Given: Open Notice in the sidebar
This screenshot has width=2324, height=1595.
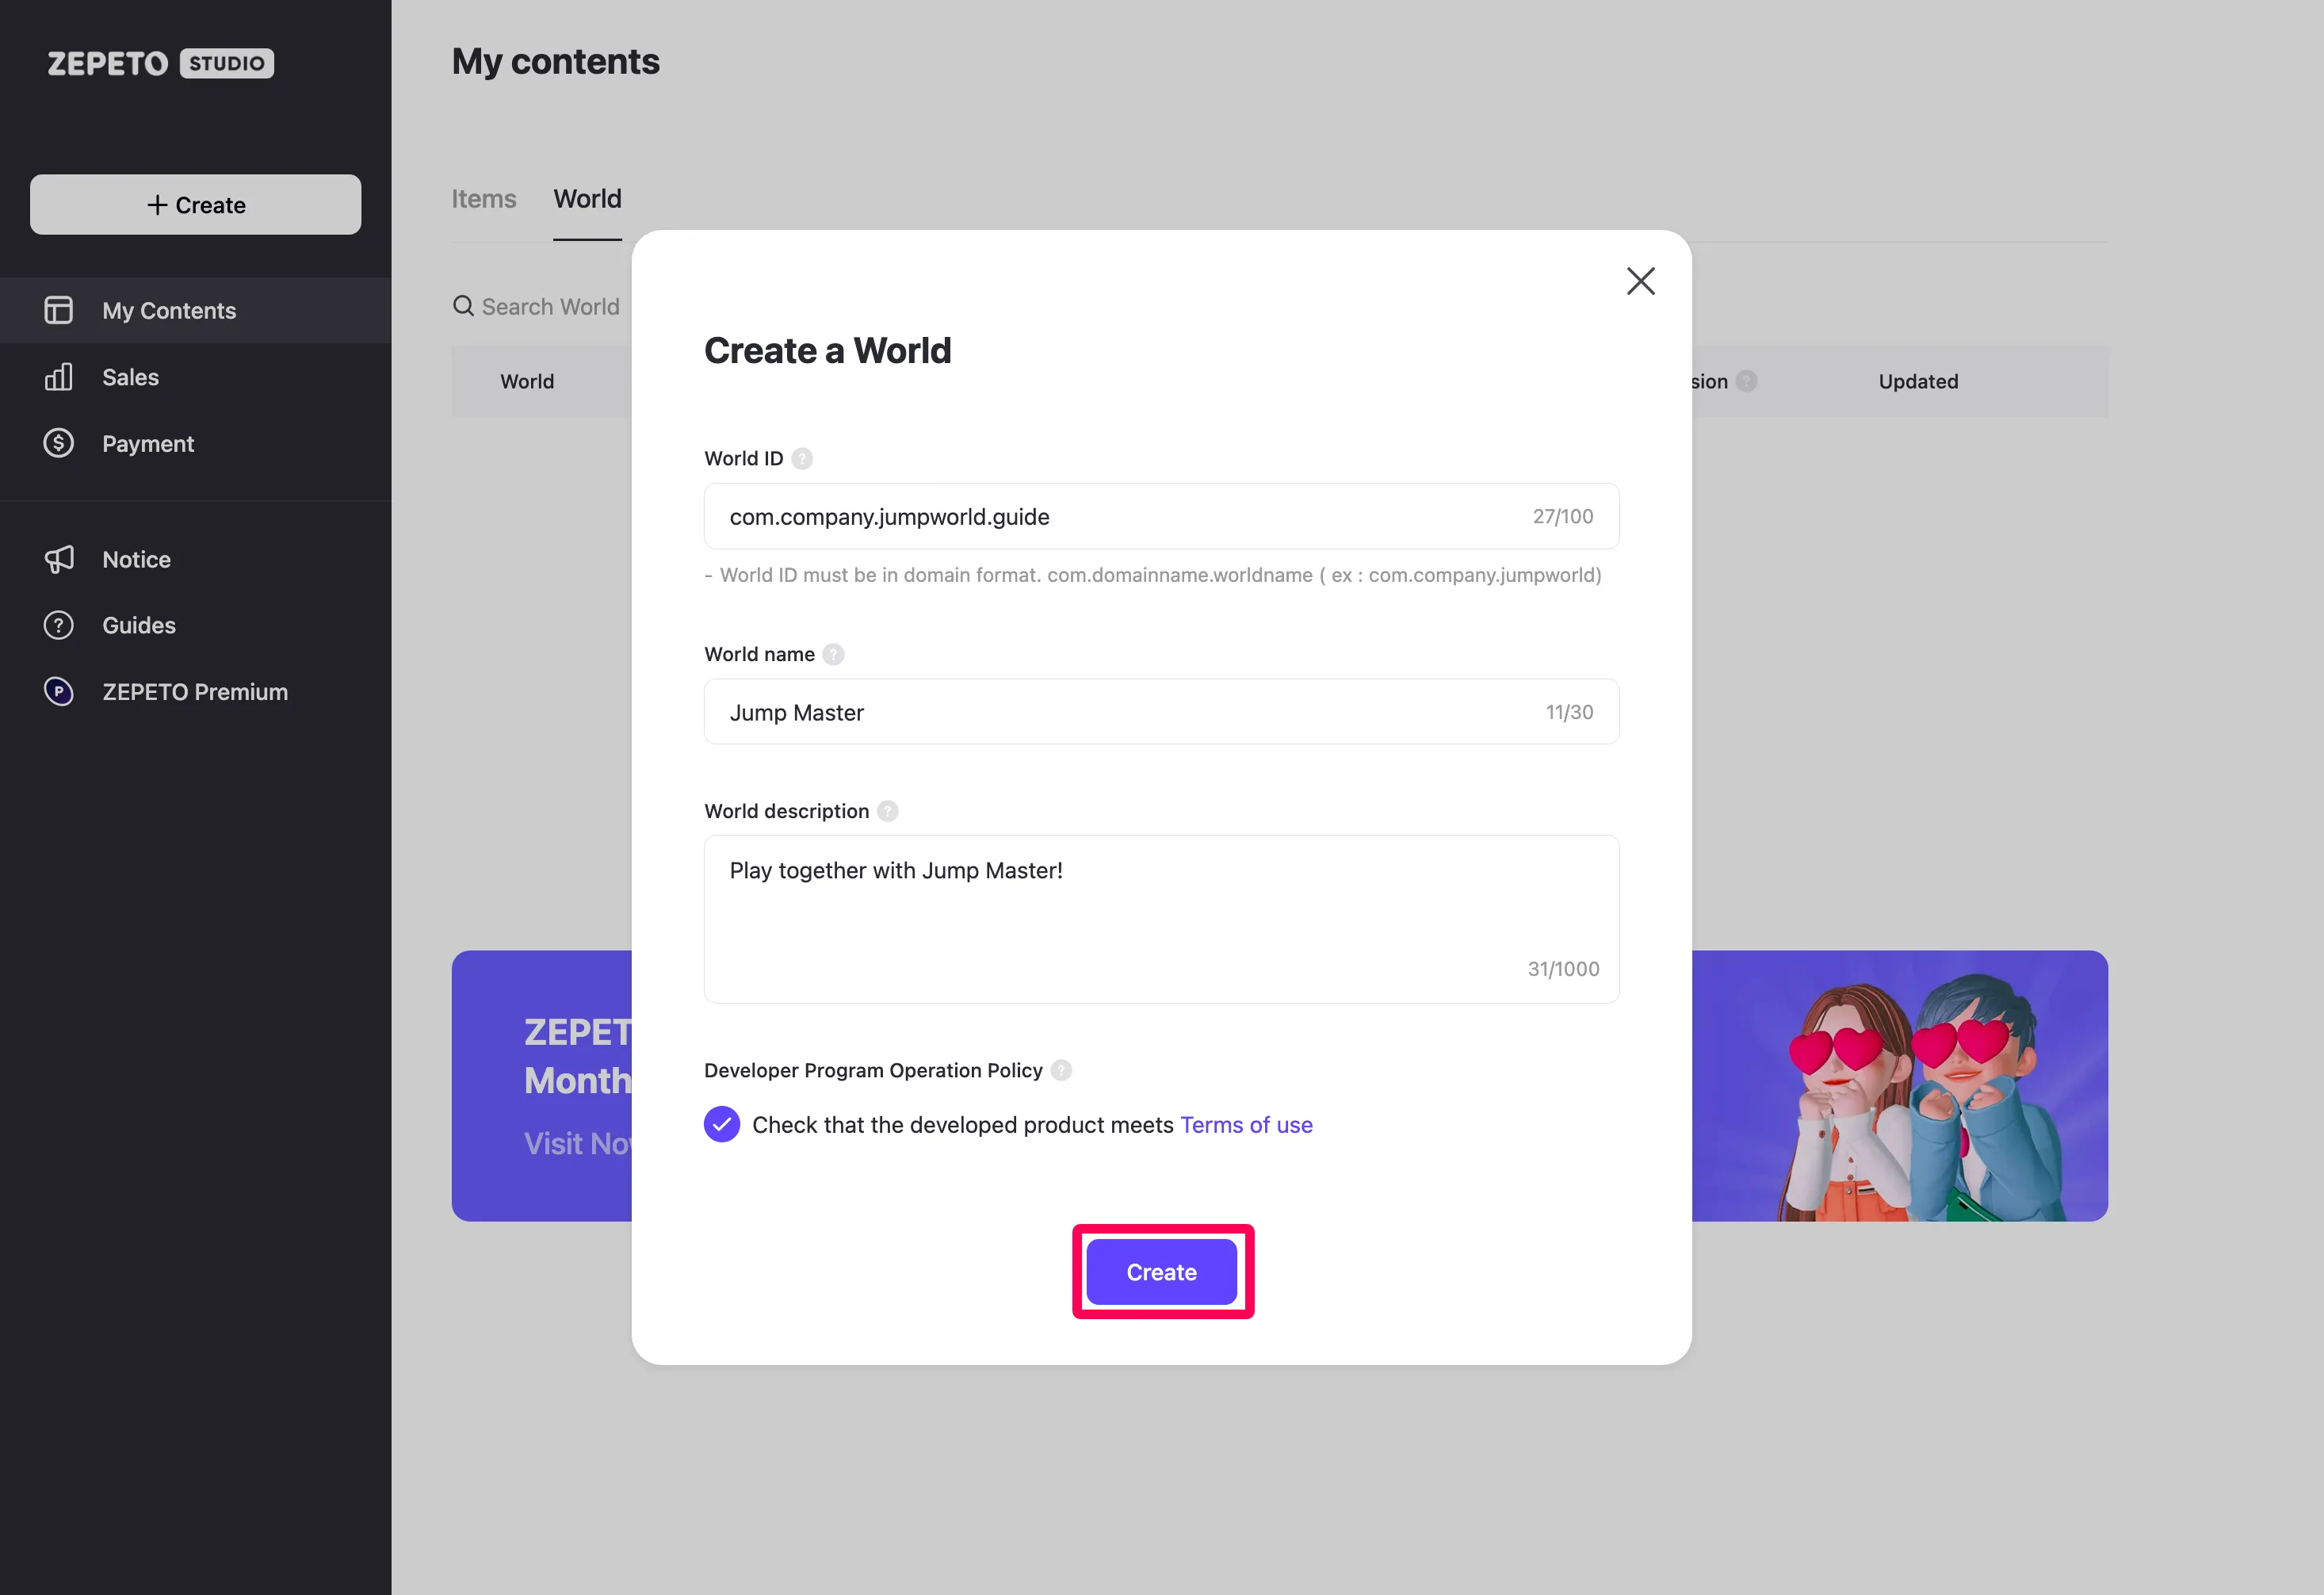Looking at the screenshot, I should [x=196, y=559].
